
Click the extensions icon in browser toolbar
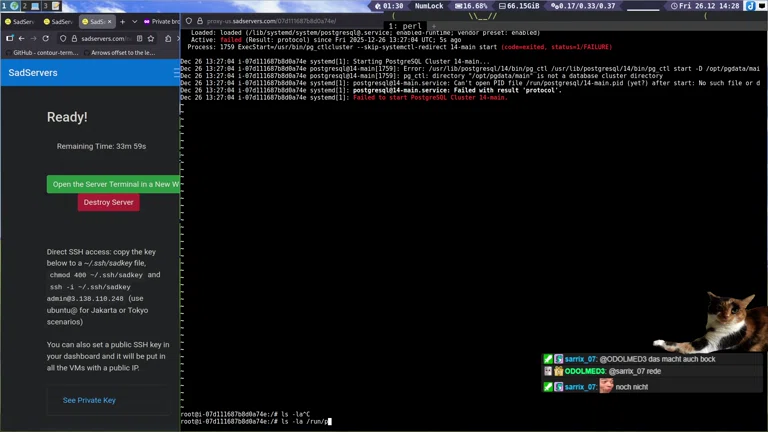click(x=168, y=38)
